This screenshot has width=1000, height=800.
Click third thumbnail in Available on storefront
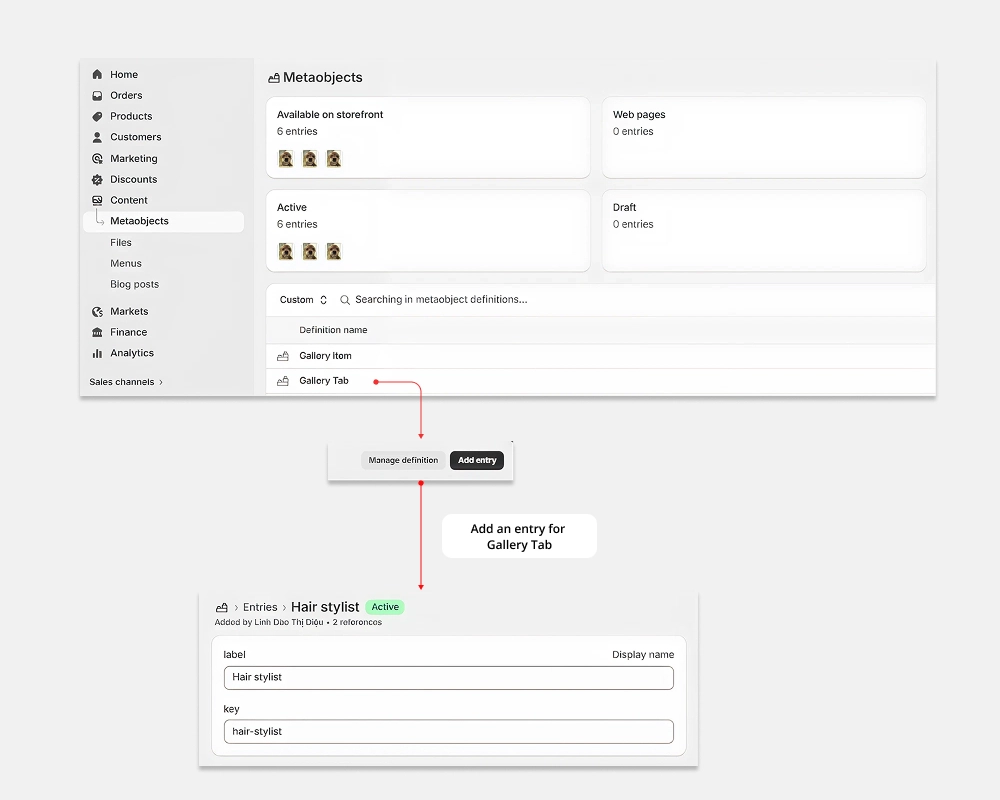click(334, 159)
